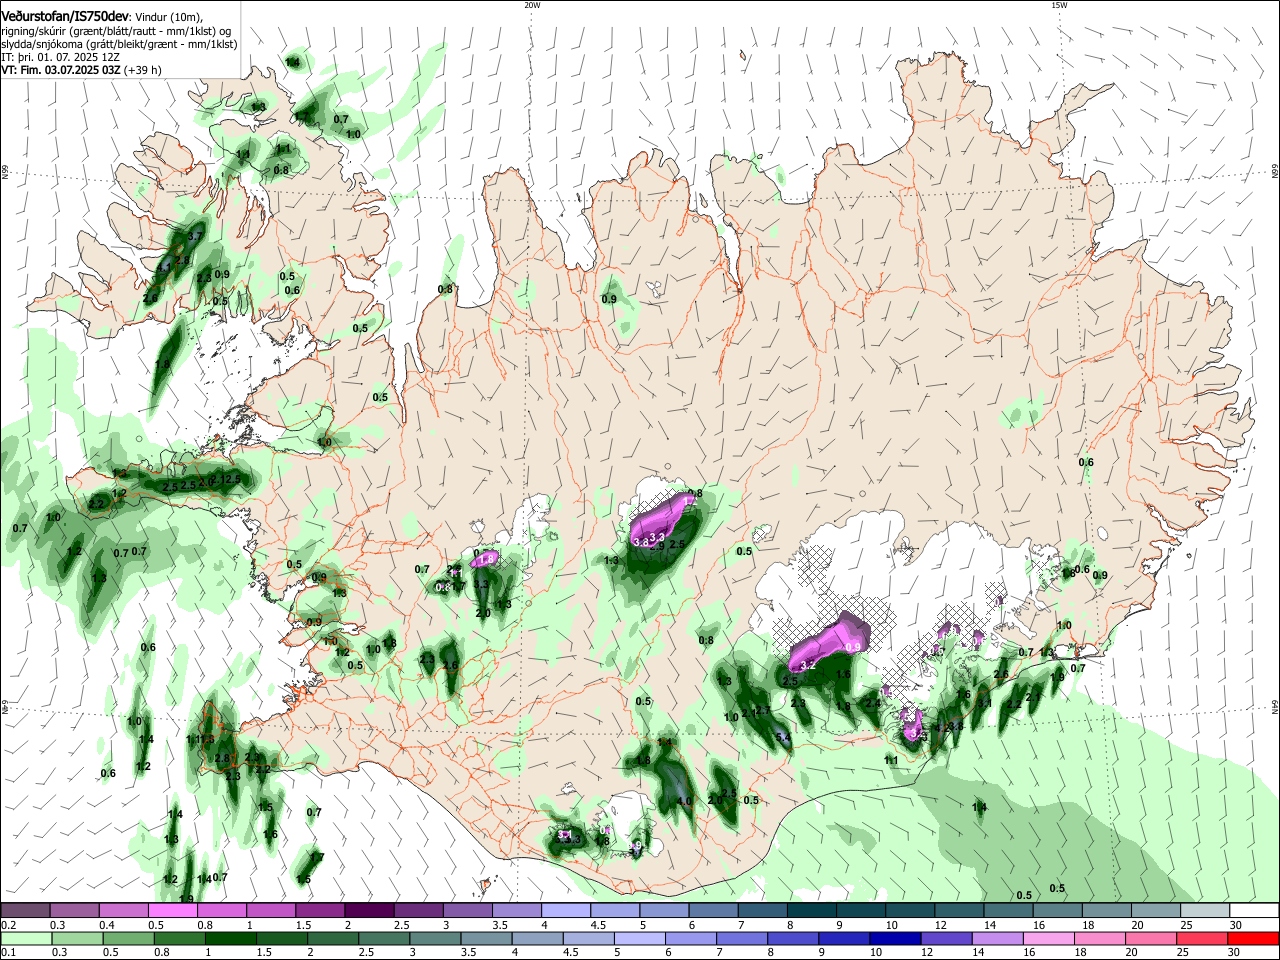Click the 'Vindur (10m)' label in the header

coord(168,17)
